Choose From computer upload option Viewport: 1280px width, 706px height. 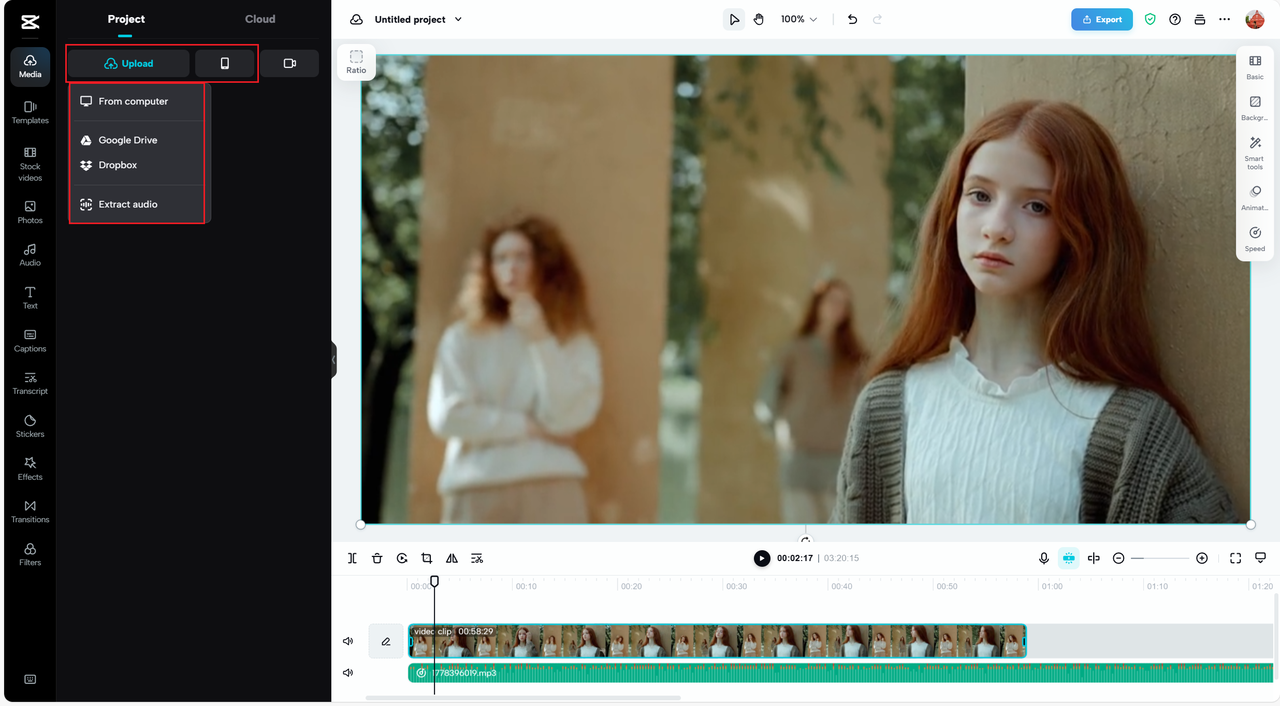coord(137,101)
